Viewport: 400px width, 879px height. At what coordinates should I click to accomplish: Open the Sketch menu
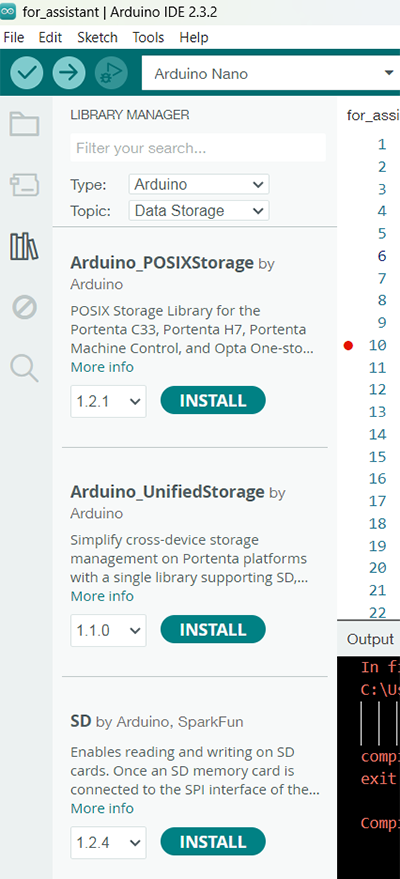[97, 38]
